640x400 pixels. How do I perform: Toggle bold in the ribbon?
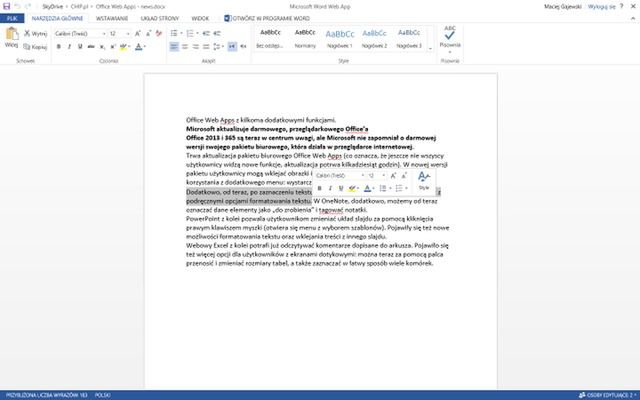(x=59, y=47)
